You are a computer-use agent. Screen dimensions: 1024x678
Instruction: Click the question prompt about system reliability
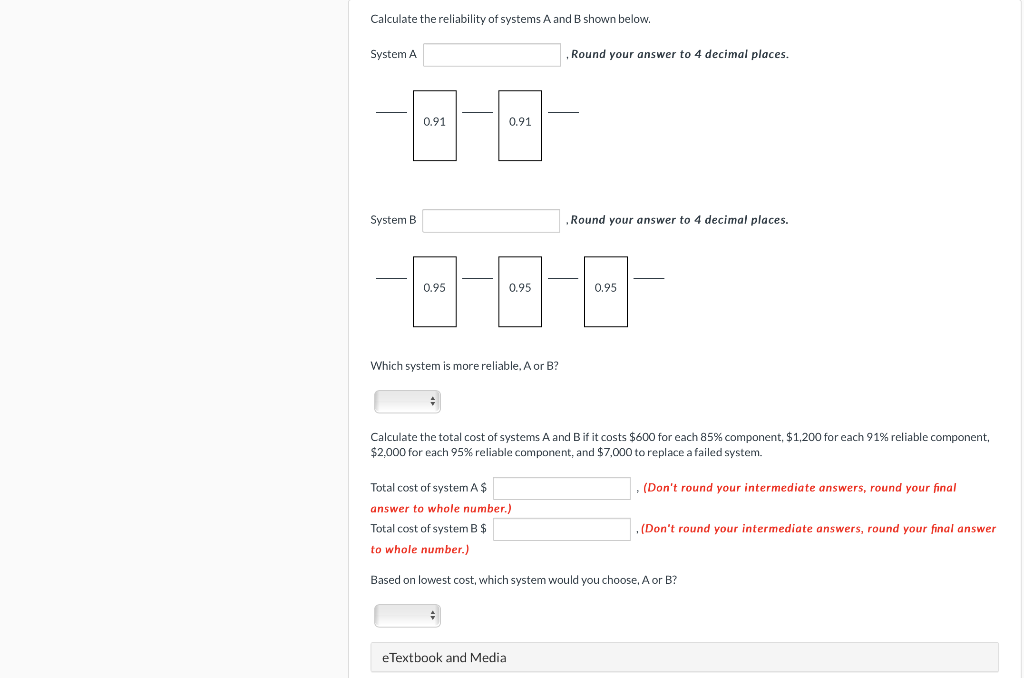[462, 365]
